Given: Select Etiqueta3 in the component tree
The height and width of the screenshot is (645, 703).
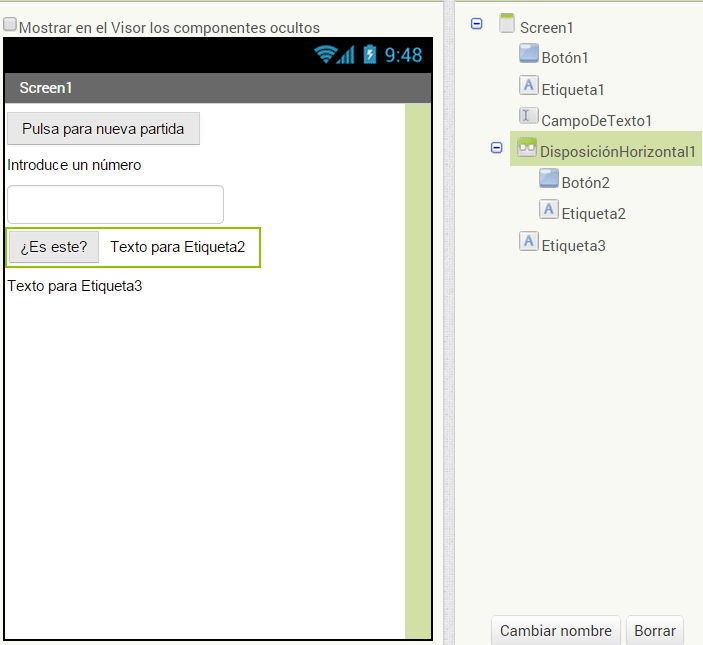Looking at the screenshot, I should click(x=573, y=245).
